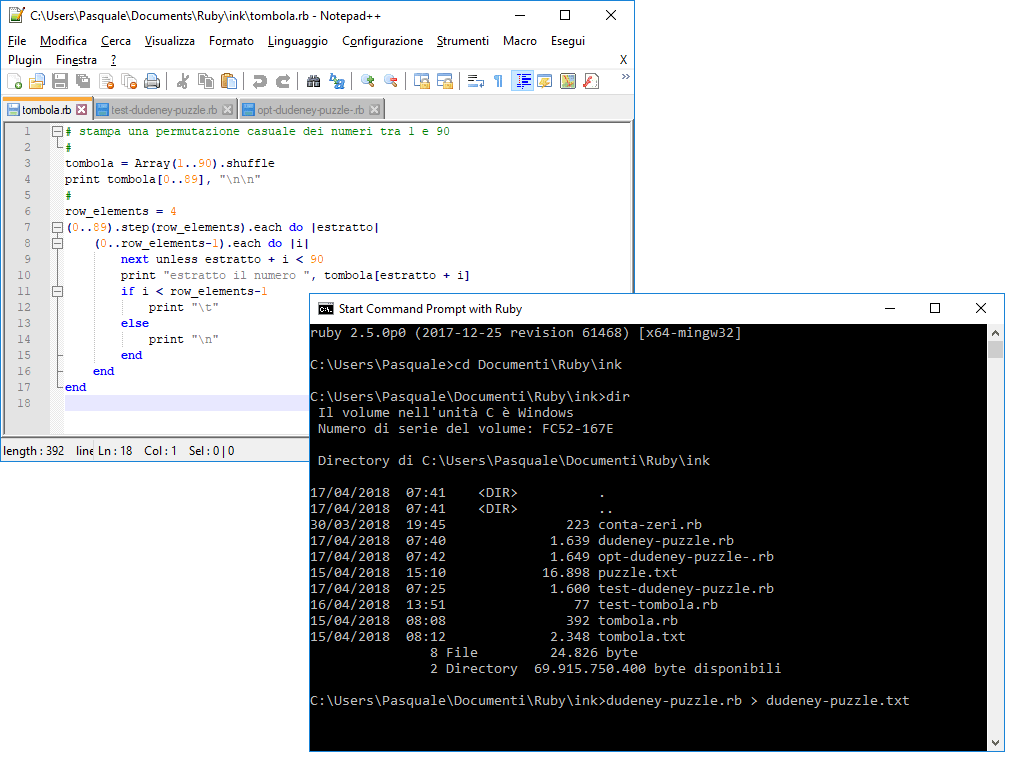Viewport: 1015px width, 761px height.
Task: Cut selection with the scissors icon
Action: (183, 81)
